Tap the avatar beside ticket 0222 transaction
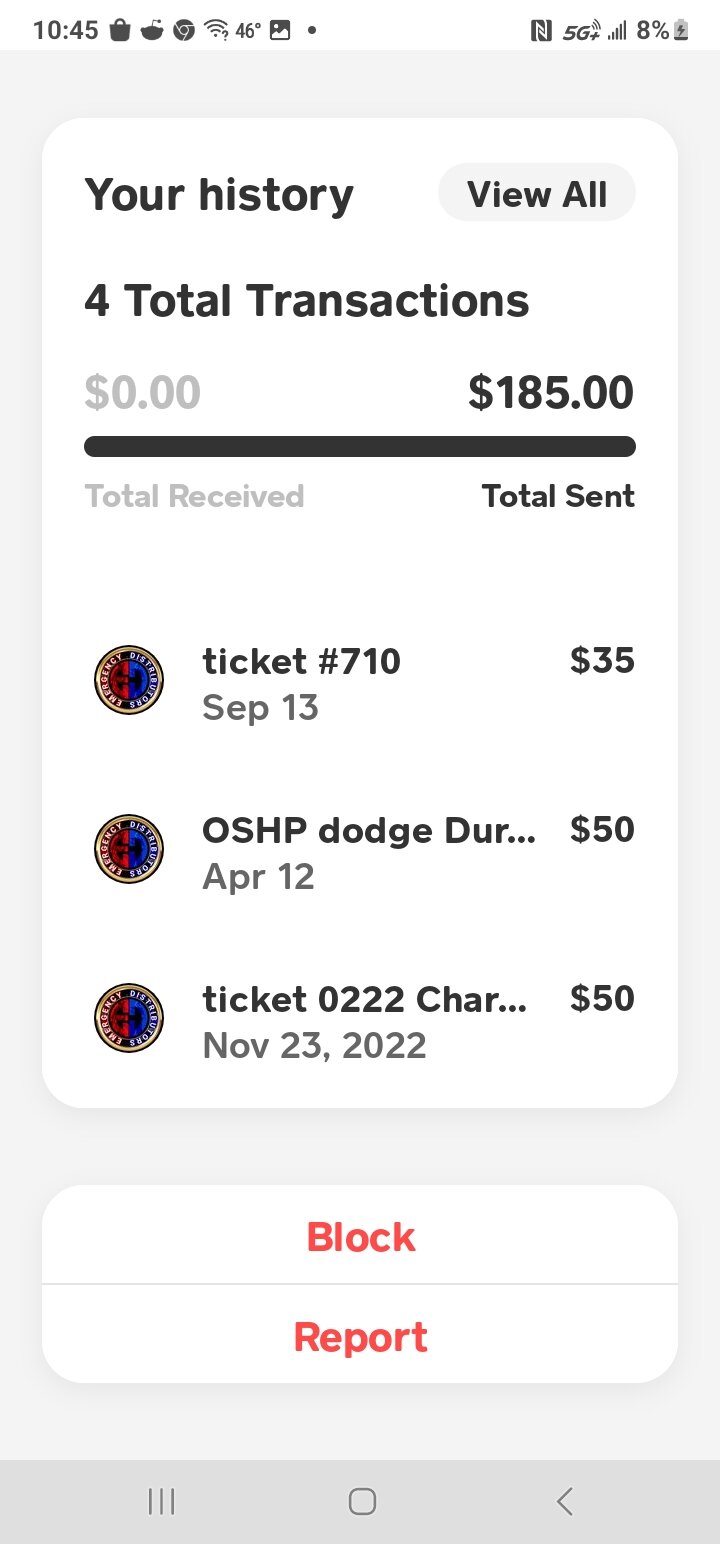 point(129,1018)
